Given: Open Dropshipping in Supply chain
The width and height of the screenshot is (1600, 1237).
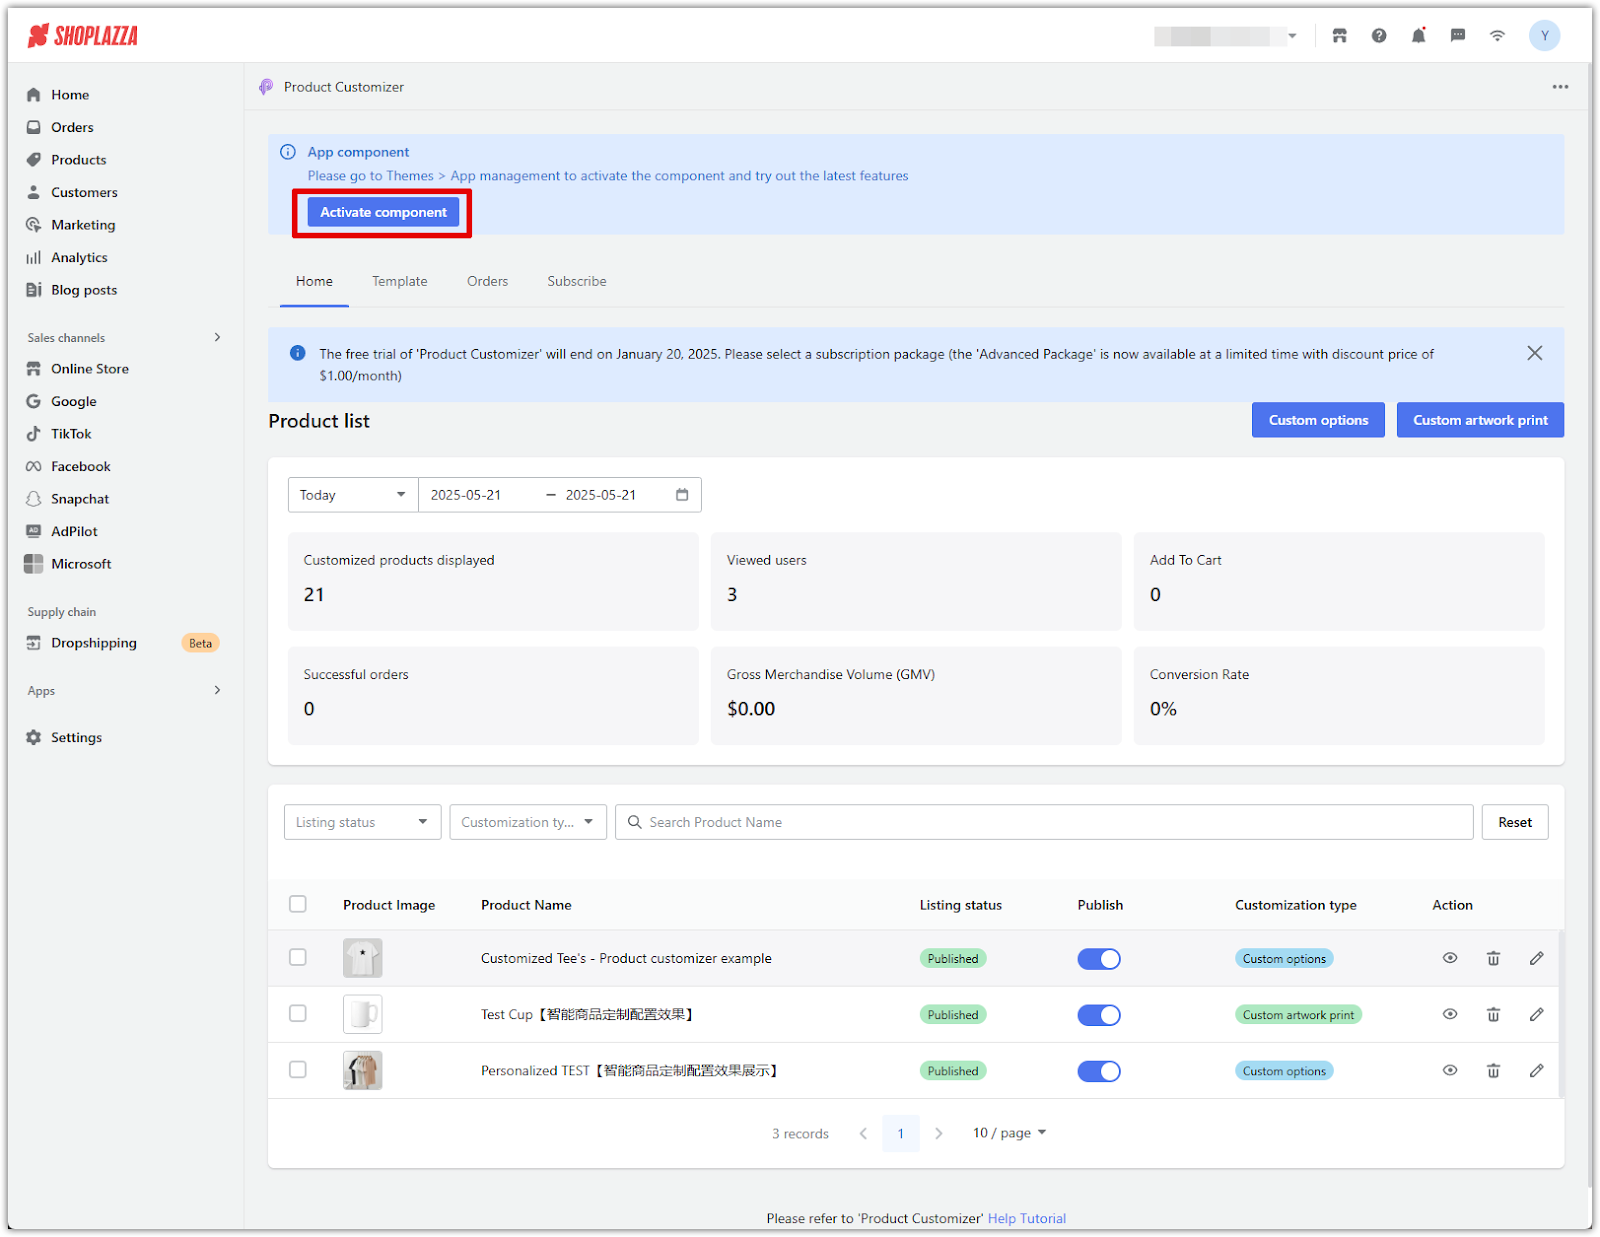Looking at the screenshot, I should pos(94,643).
